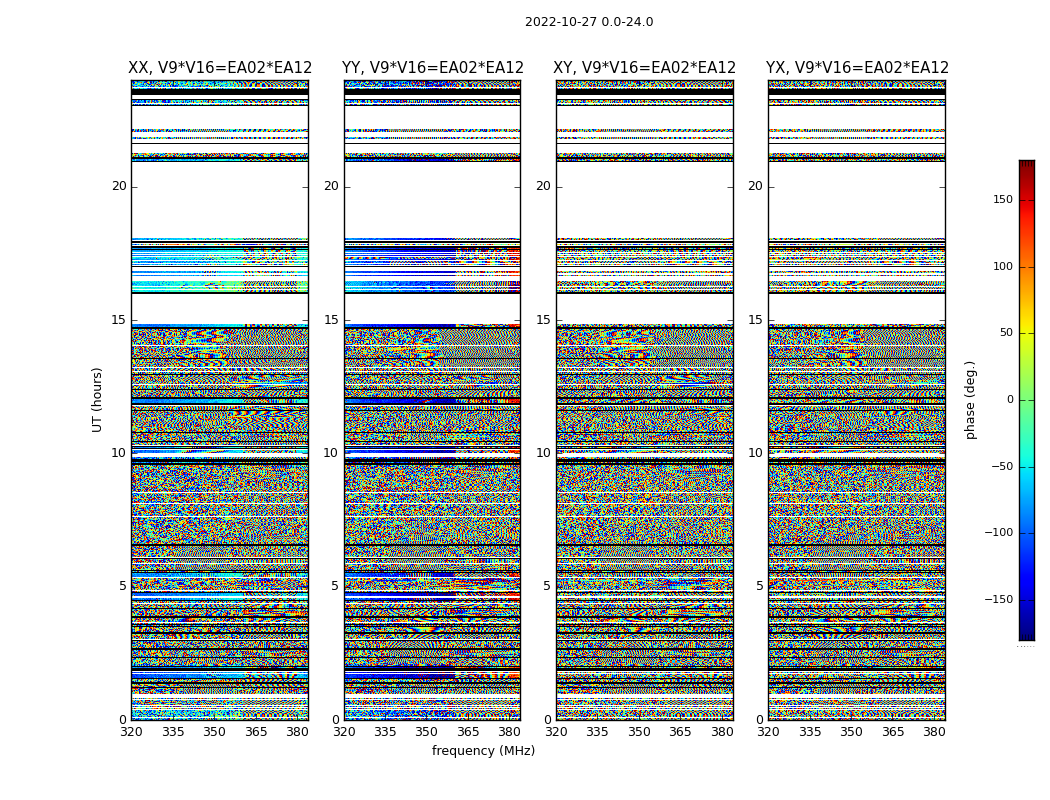Select the YY phase spectrogram plot
Viewport: 1050px width, 800px height.
(x=433, y=400)
